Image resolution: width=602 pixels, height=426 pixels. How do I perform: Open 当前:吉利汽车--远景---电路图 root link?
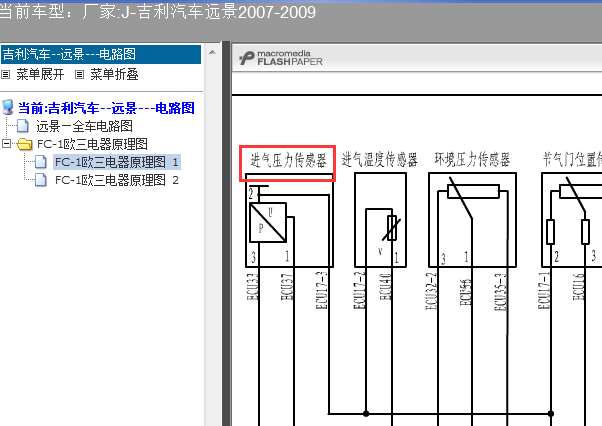click(106, 108)
